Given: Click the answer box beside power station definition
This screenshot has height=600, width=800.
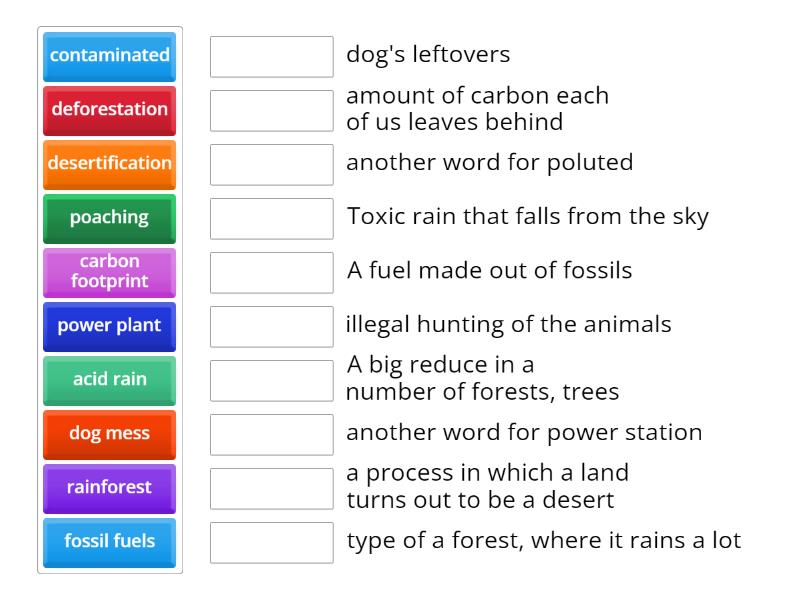Looking at the screenshot, I should tap(271, 434).
